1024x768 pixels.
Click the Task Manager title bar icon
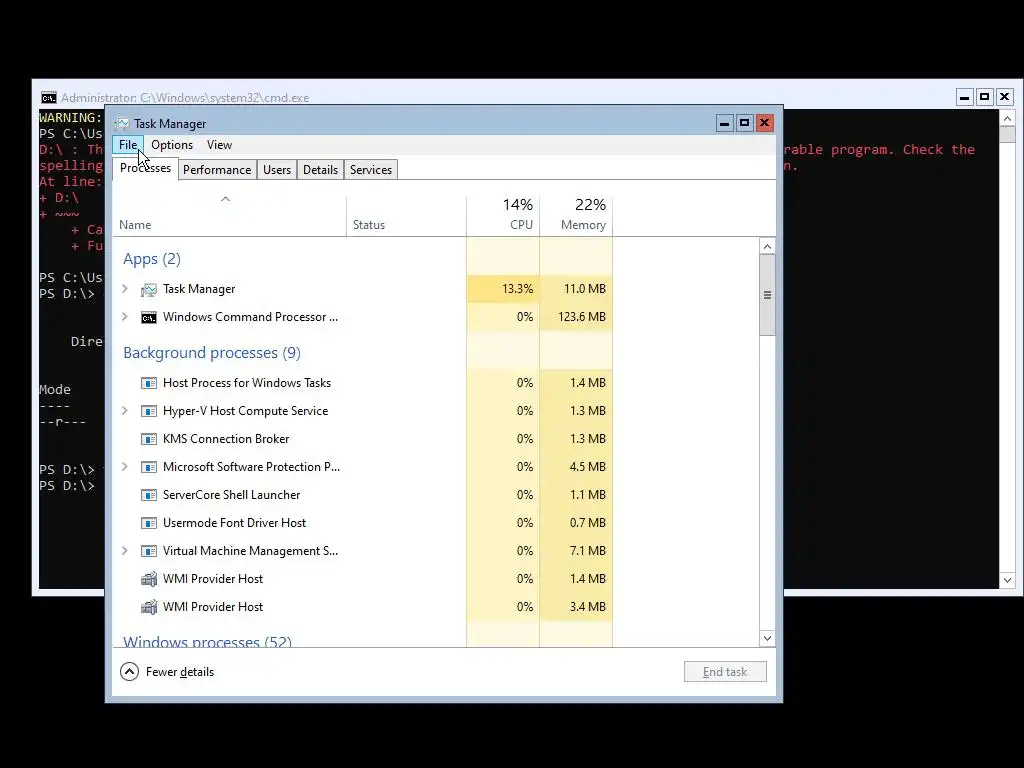[x=121, y=123]
